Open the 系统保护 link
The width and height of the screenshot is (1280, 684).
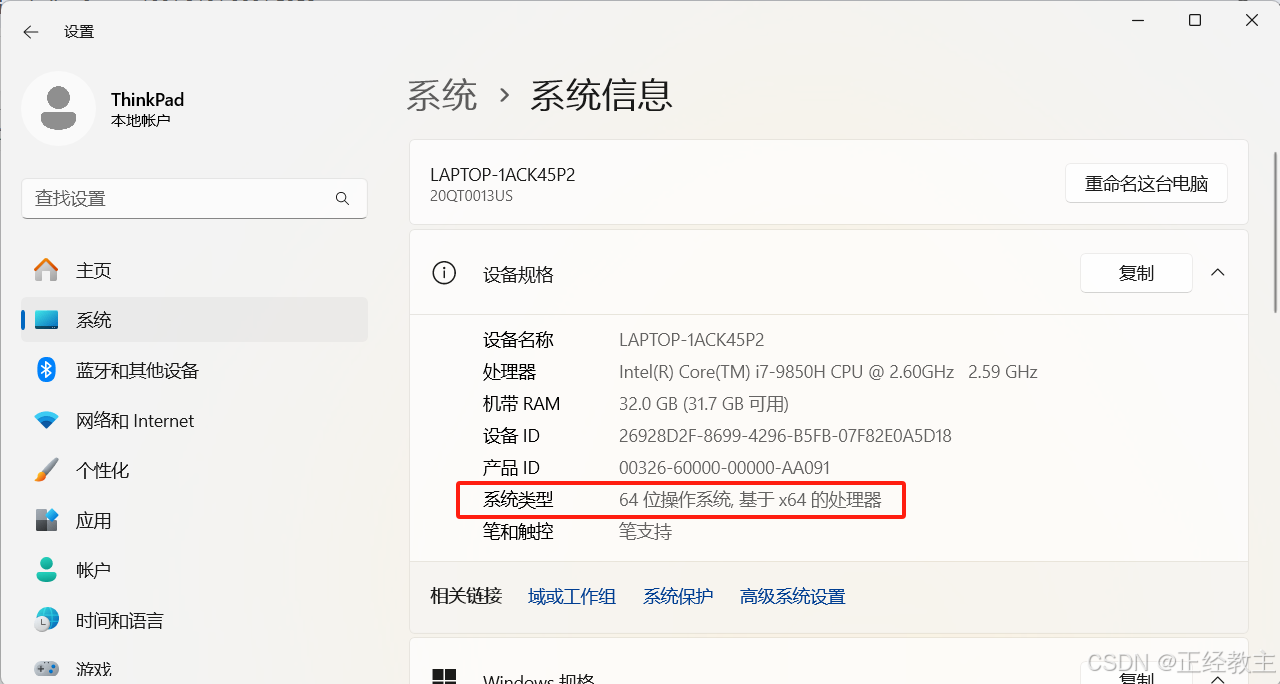(x=678, y=597)
